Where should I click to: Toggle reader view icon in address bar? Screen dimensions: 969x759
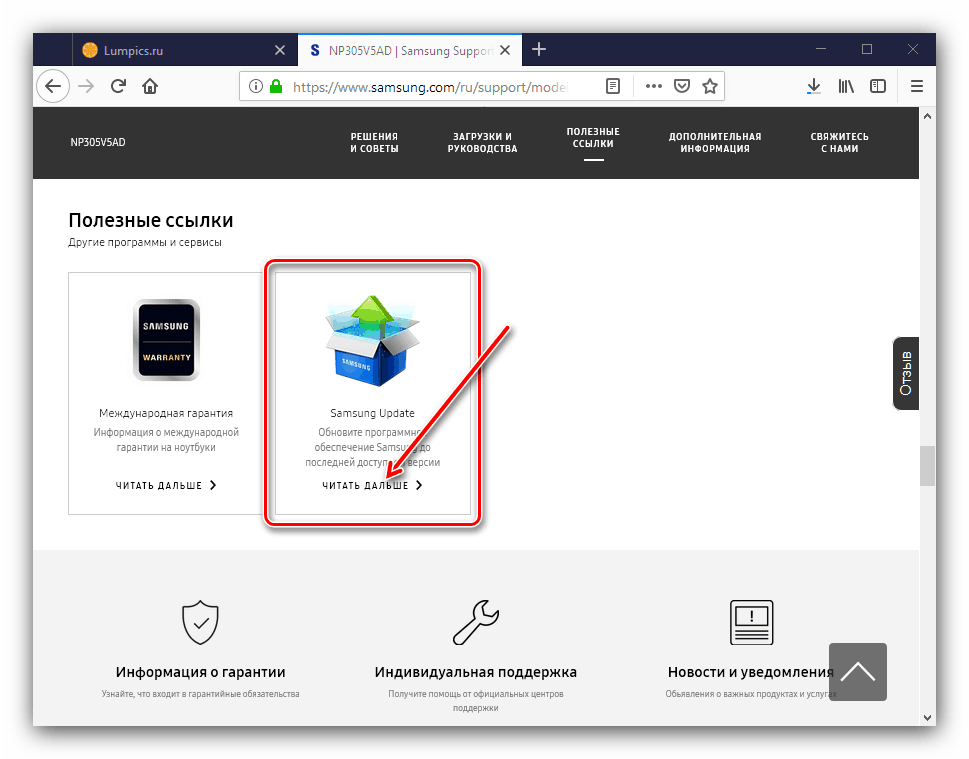[x=612, y=86]
